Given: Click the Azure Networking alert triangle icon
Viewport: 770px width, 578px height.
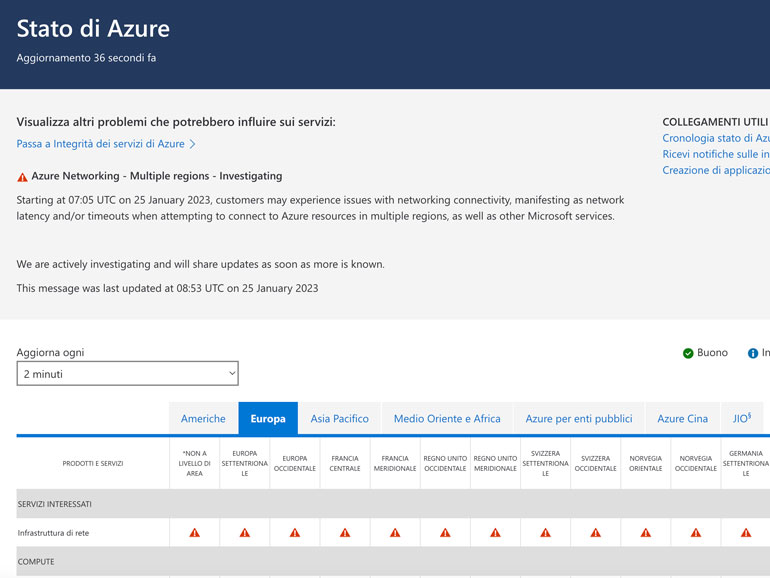Looking at the screenshot, I should click(x=22, y=177).
